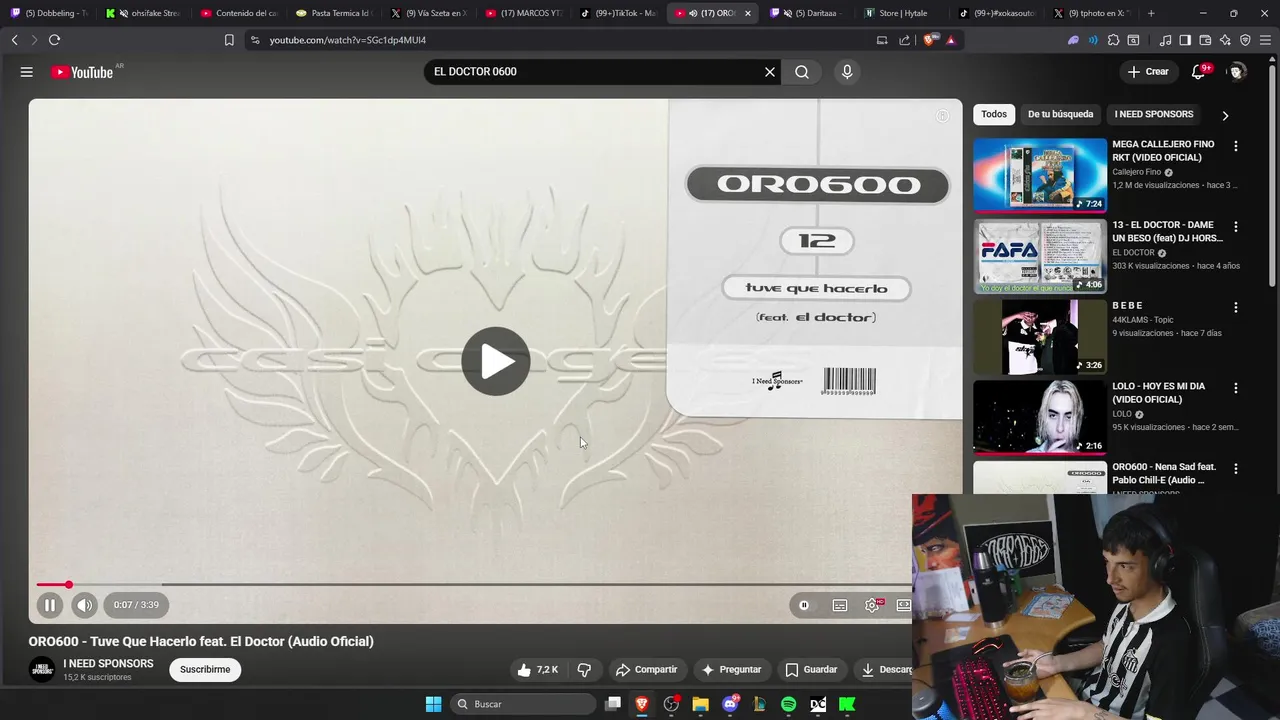Reload the page in browser
The width and height of the screenshot is (1280, 720).
click(x=54, y=40)
